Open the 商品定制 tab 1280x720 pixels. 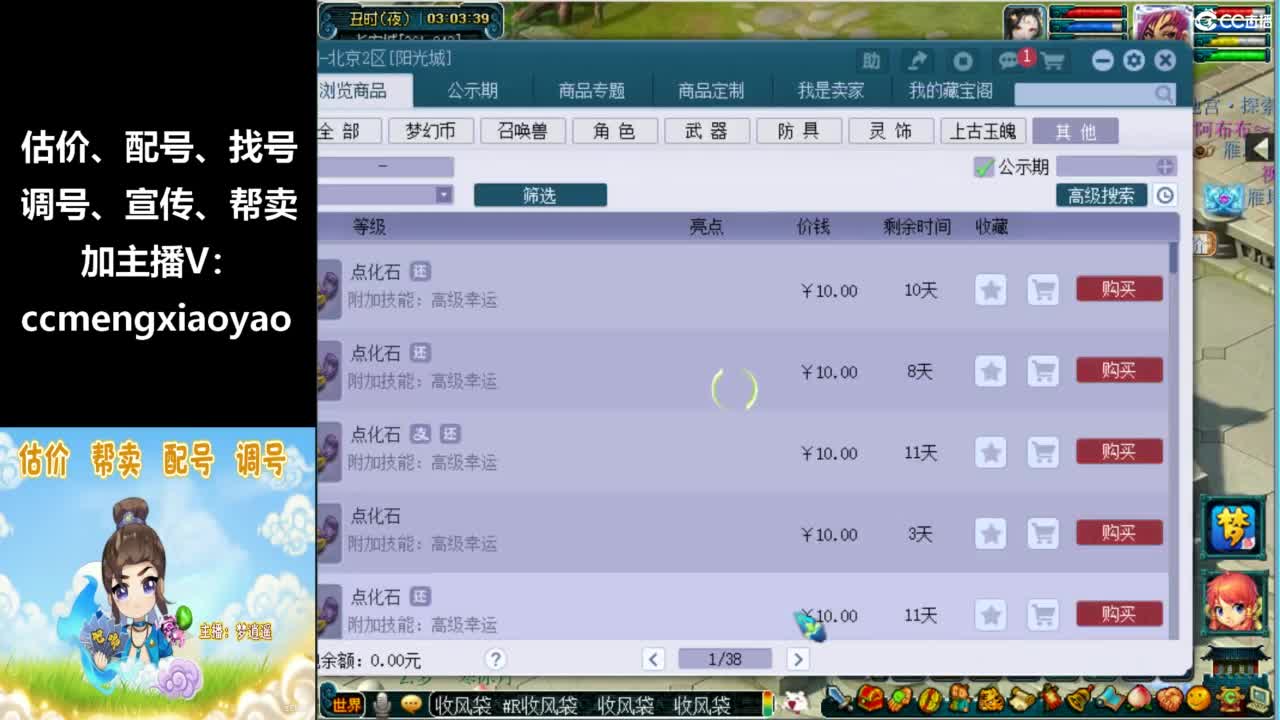click(x=711, y=91)
